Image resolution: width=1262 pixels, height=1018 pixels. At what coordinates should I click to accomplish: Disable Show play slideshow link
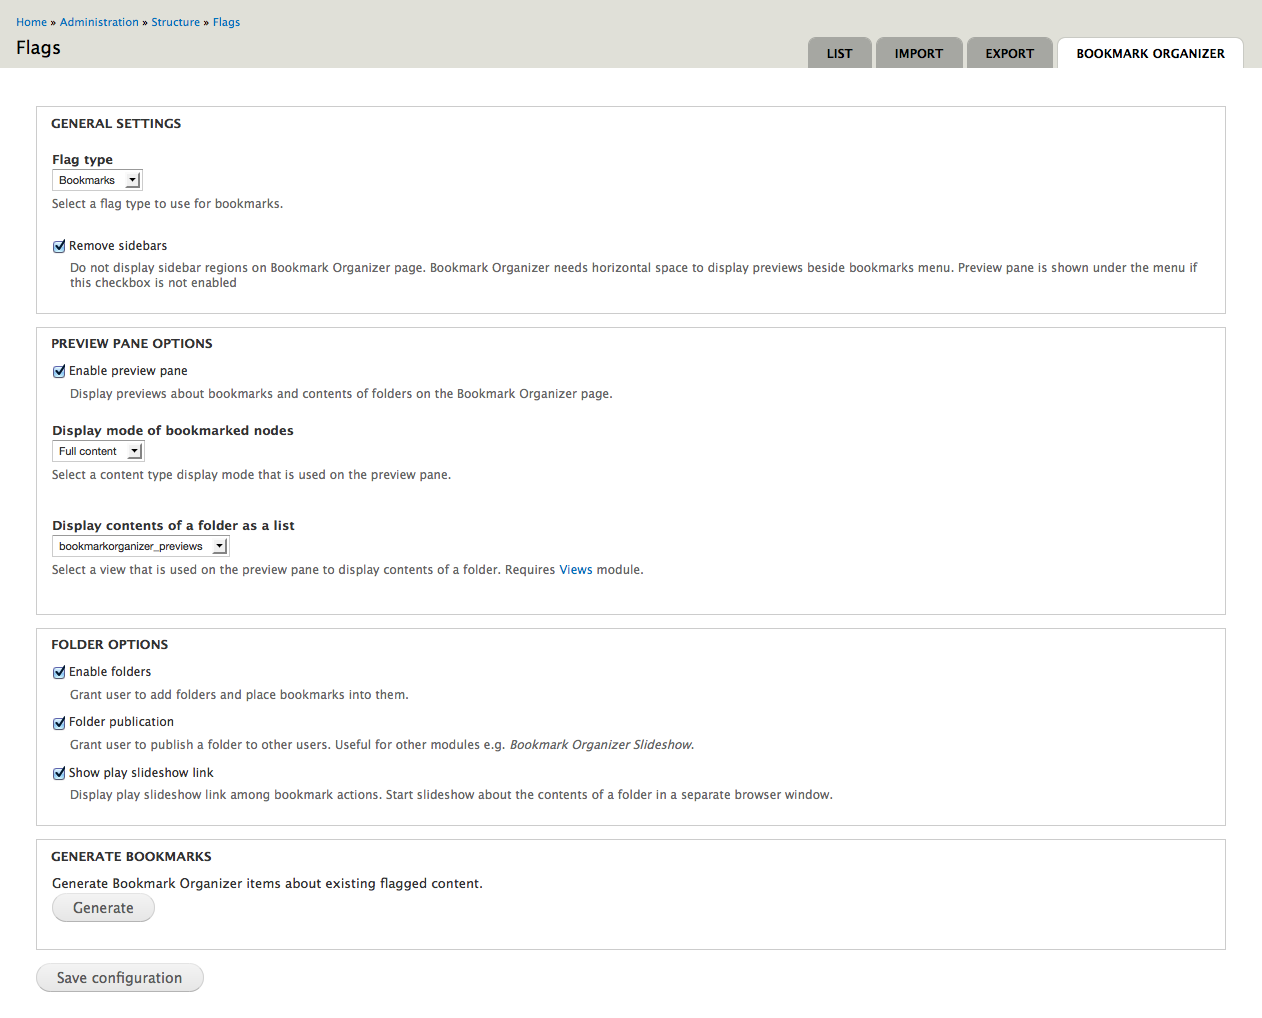click(59, 773)
